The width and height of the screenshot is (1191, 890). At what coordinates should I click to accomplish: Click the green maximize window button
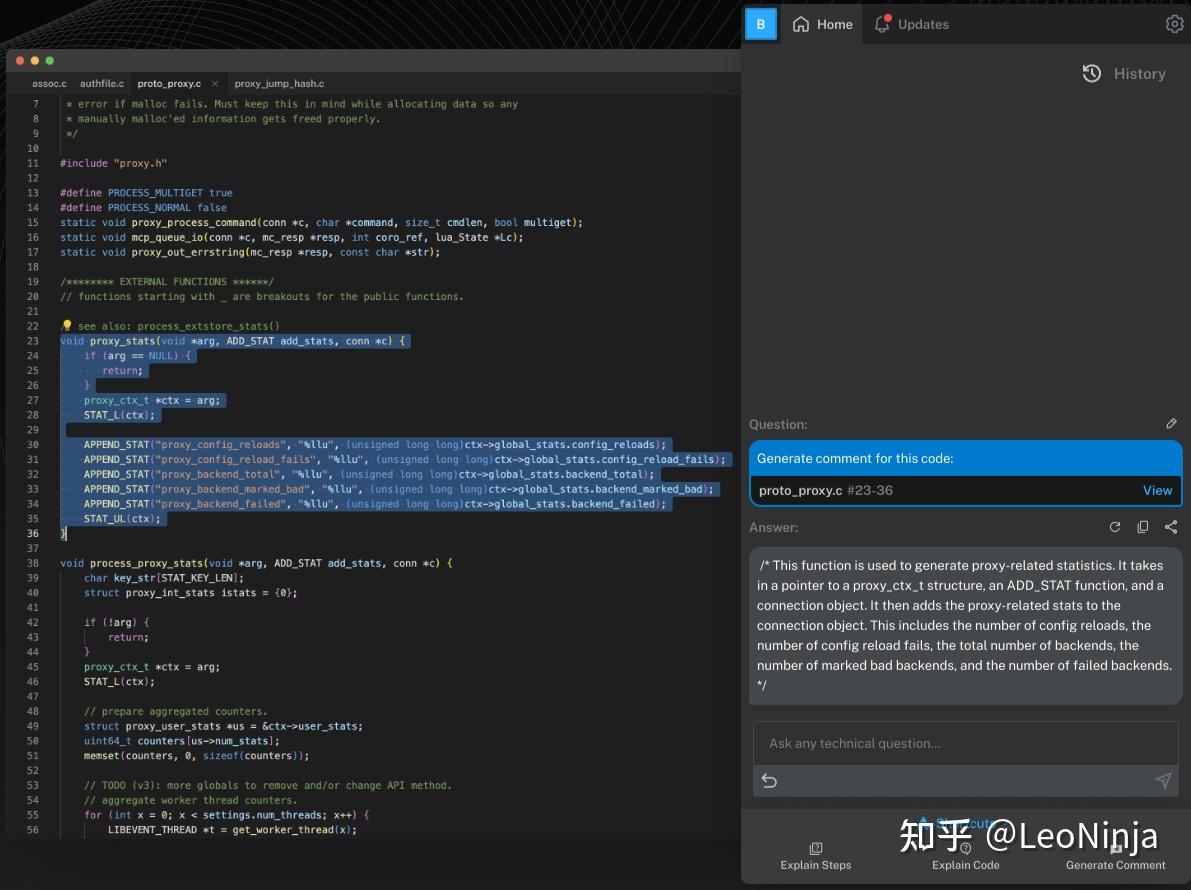tap(49, 61)
